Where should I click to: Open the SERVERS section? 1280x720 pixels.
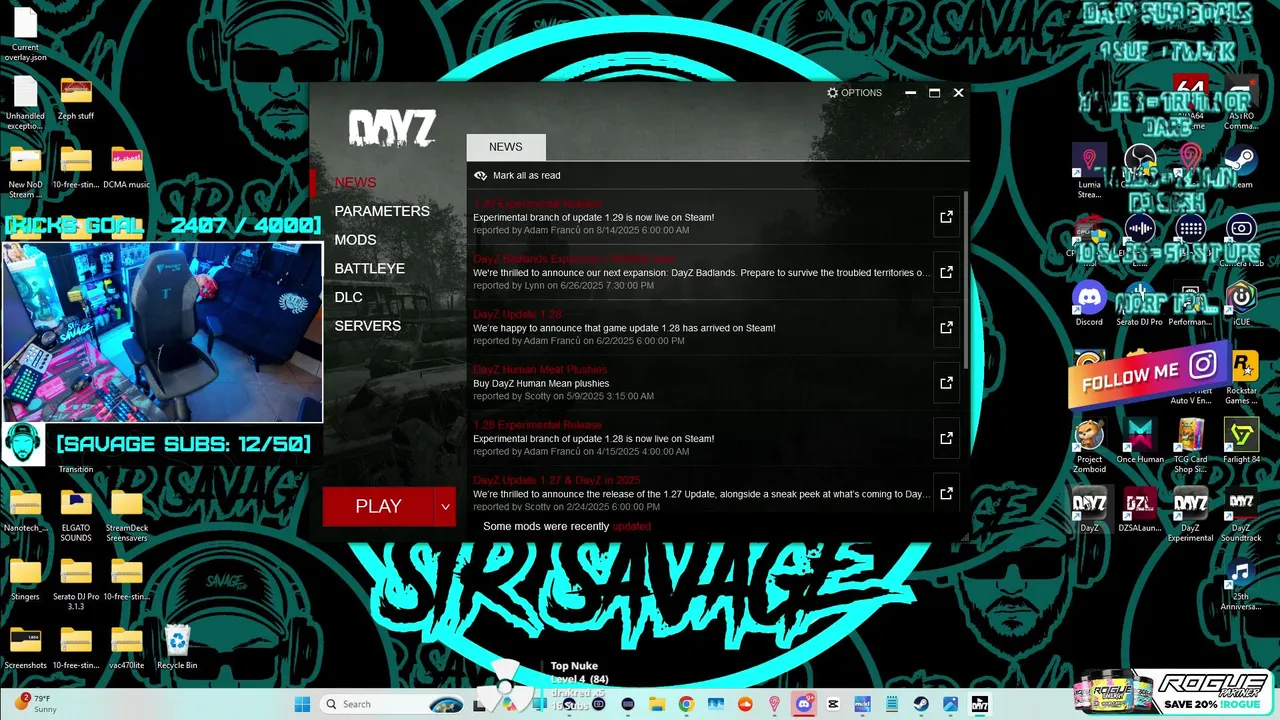pyautogui.click(x=367, y=326)
